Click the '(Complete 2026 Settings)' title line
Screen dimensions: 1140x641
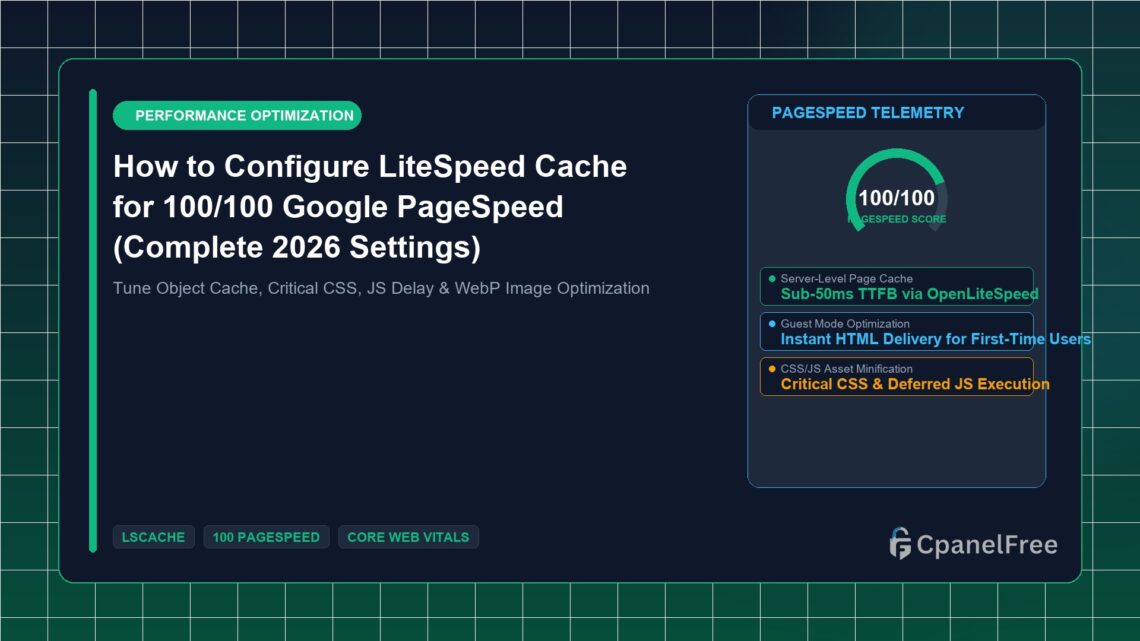(297, 247)
